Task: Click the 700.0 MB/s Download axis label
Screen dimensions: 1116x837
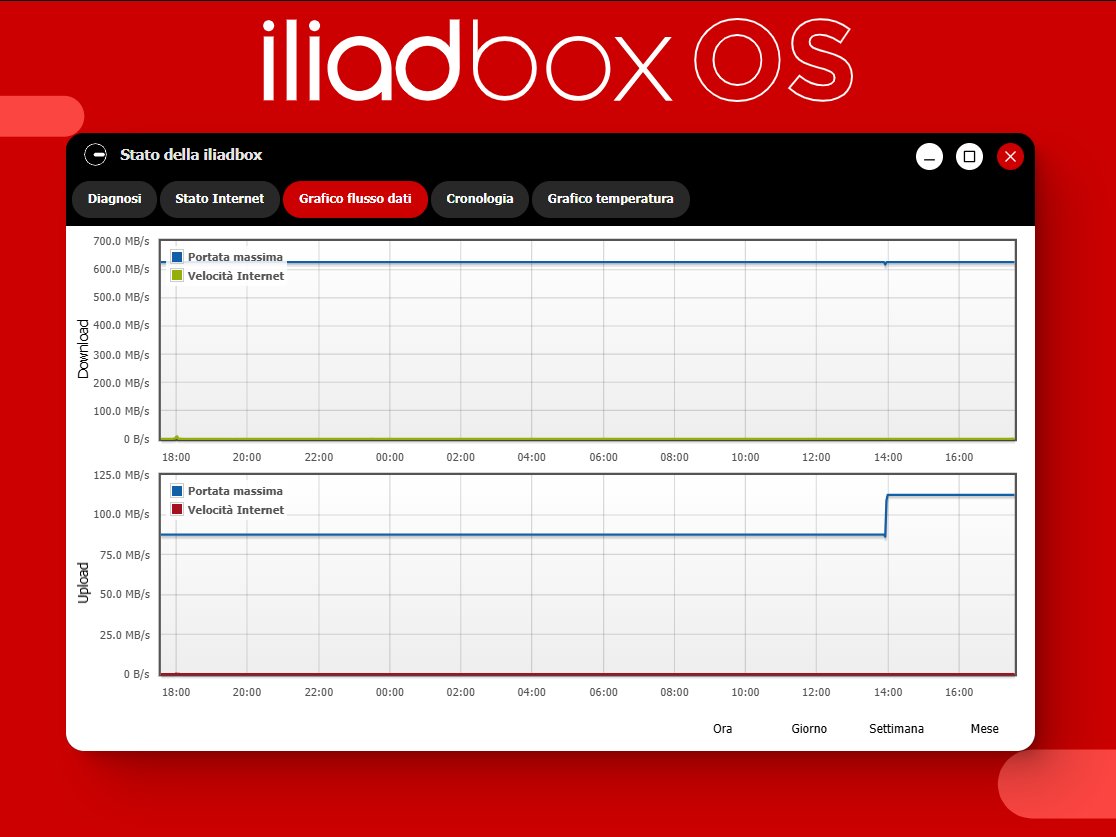Action: tap(121, 241)
